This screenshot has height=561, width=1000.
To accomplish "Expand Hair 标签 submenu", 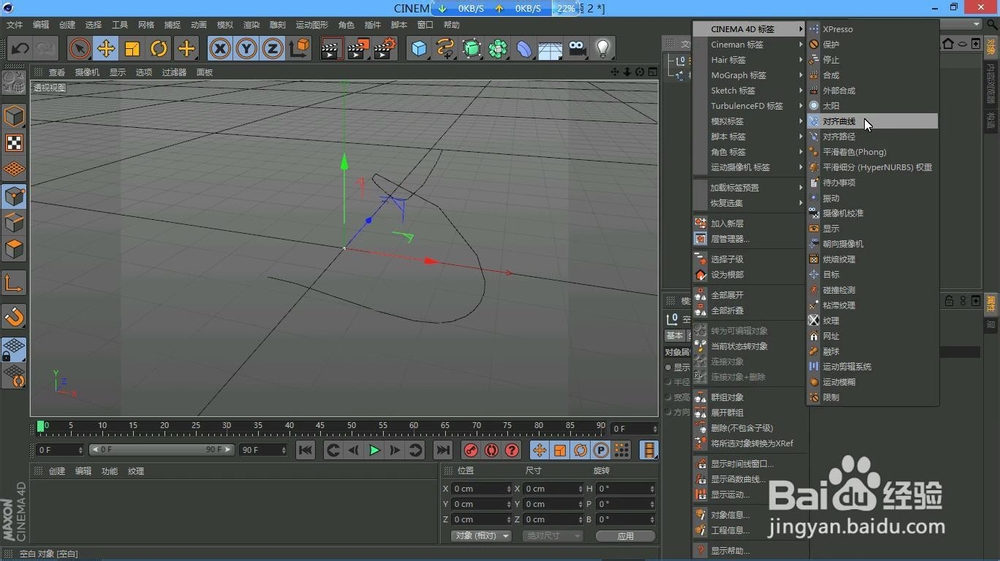I will [x=749, y=60].
